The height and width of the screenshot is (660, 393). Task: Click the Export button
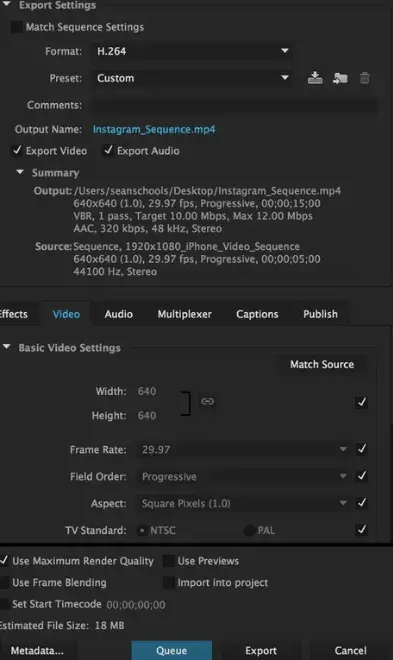coord(261,650)
